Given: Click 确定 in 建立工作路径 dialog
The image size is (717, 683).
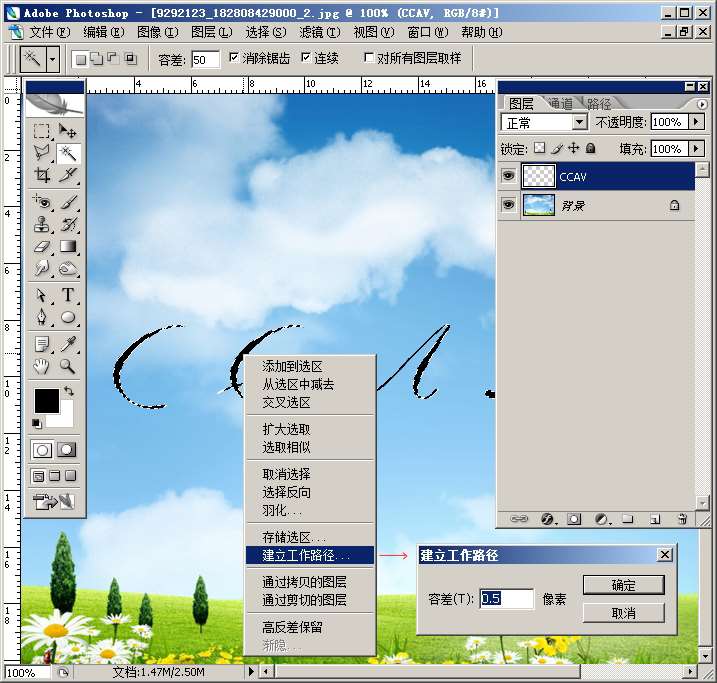Looking at the screenshot, I should point(624,585).
